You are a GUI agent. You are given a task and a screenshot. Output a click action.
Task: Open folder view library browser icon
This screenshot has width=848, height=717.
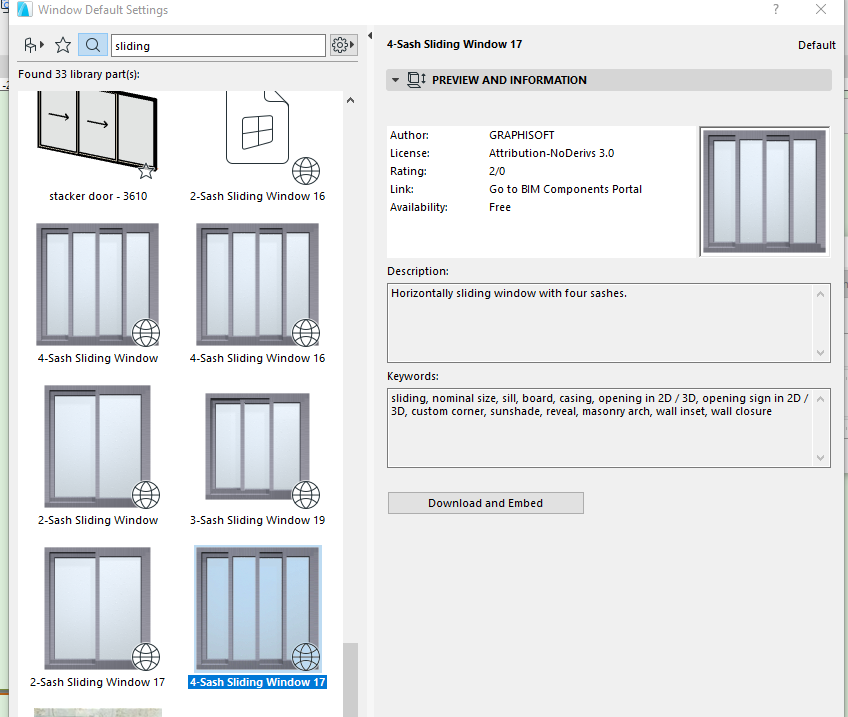(34, 45)
